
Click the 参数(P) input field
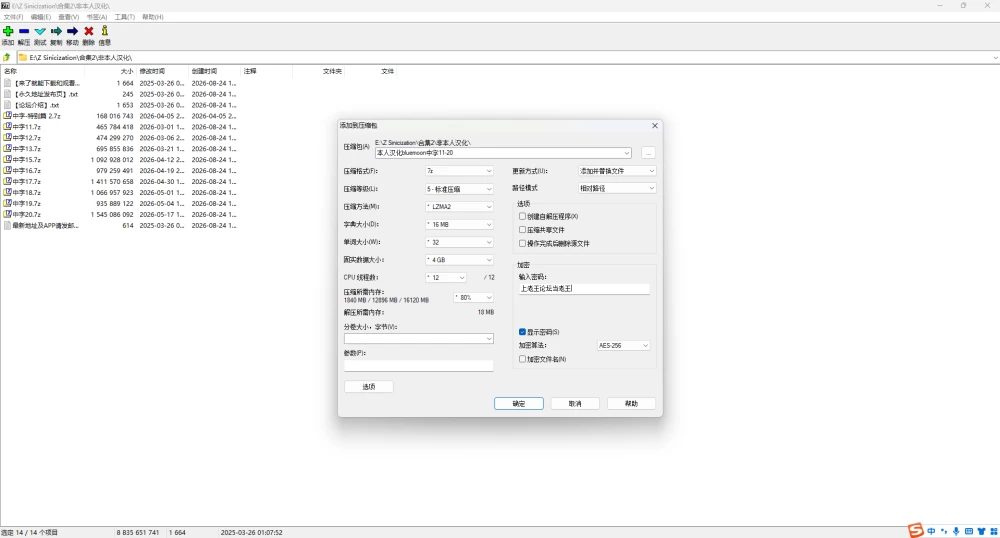tap(418, 365)
